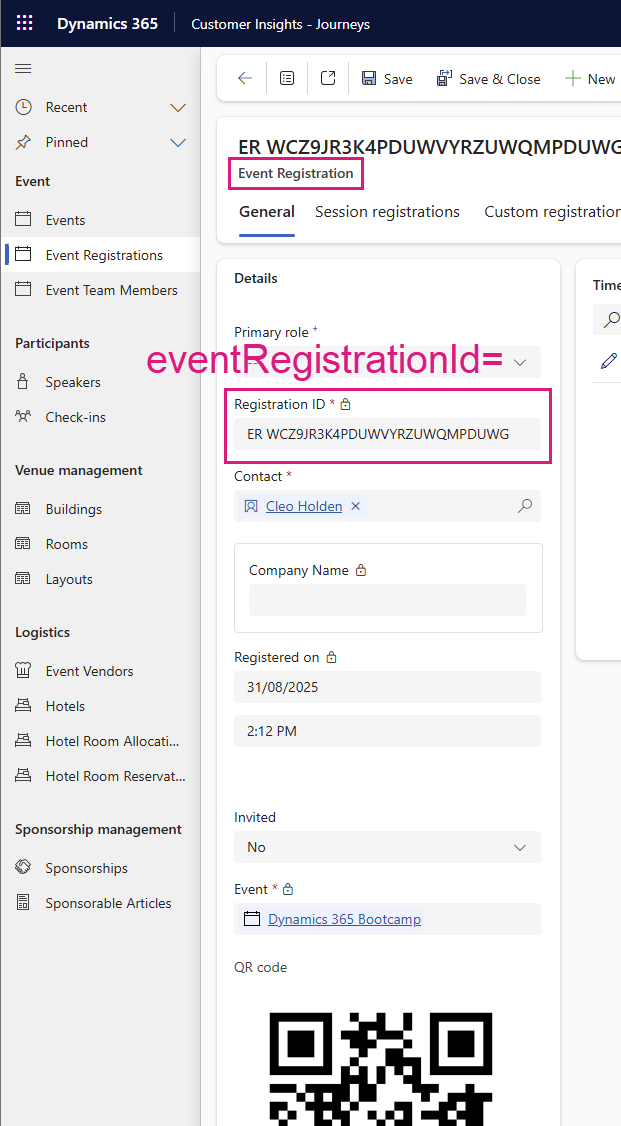The width and height of the screenshot is (621, 1126).
Task: Go back using the arrow icon
Action: pyautogui.click(x=245, y=79)
